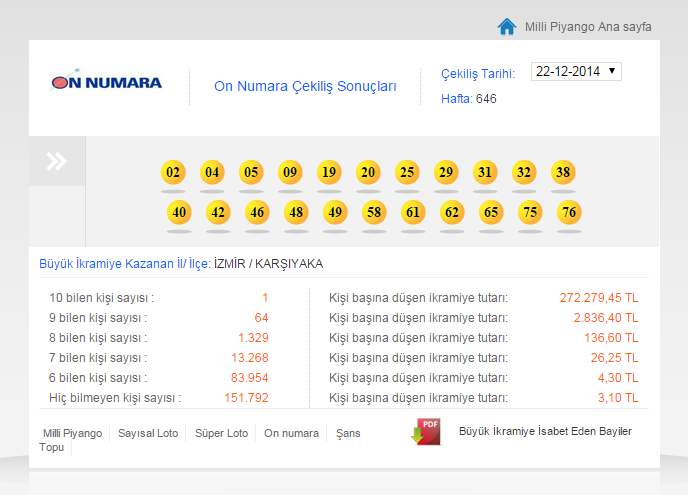Click the yellow ball numbered 38
The image size is (688, 495).
coord(563,172)
